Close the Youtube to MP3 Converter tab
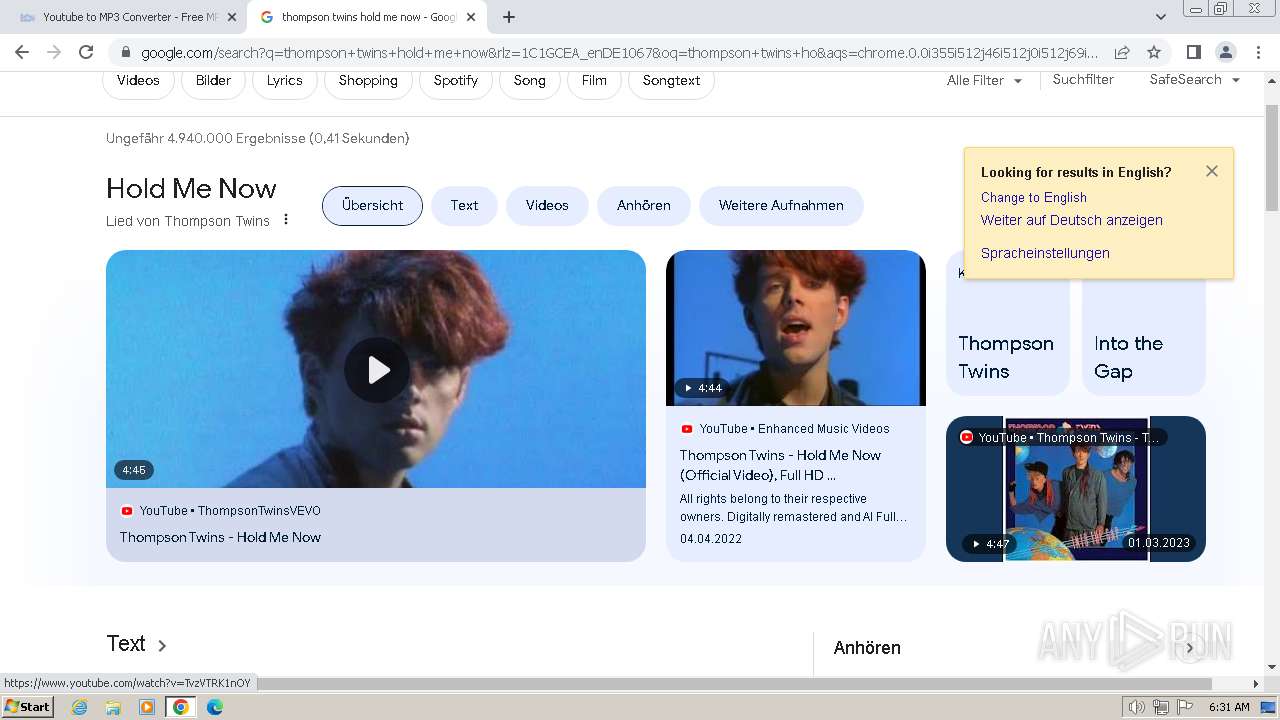Screen dimensions: 1280x720 pos(232,17)
